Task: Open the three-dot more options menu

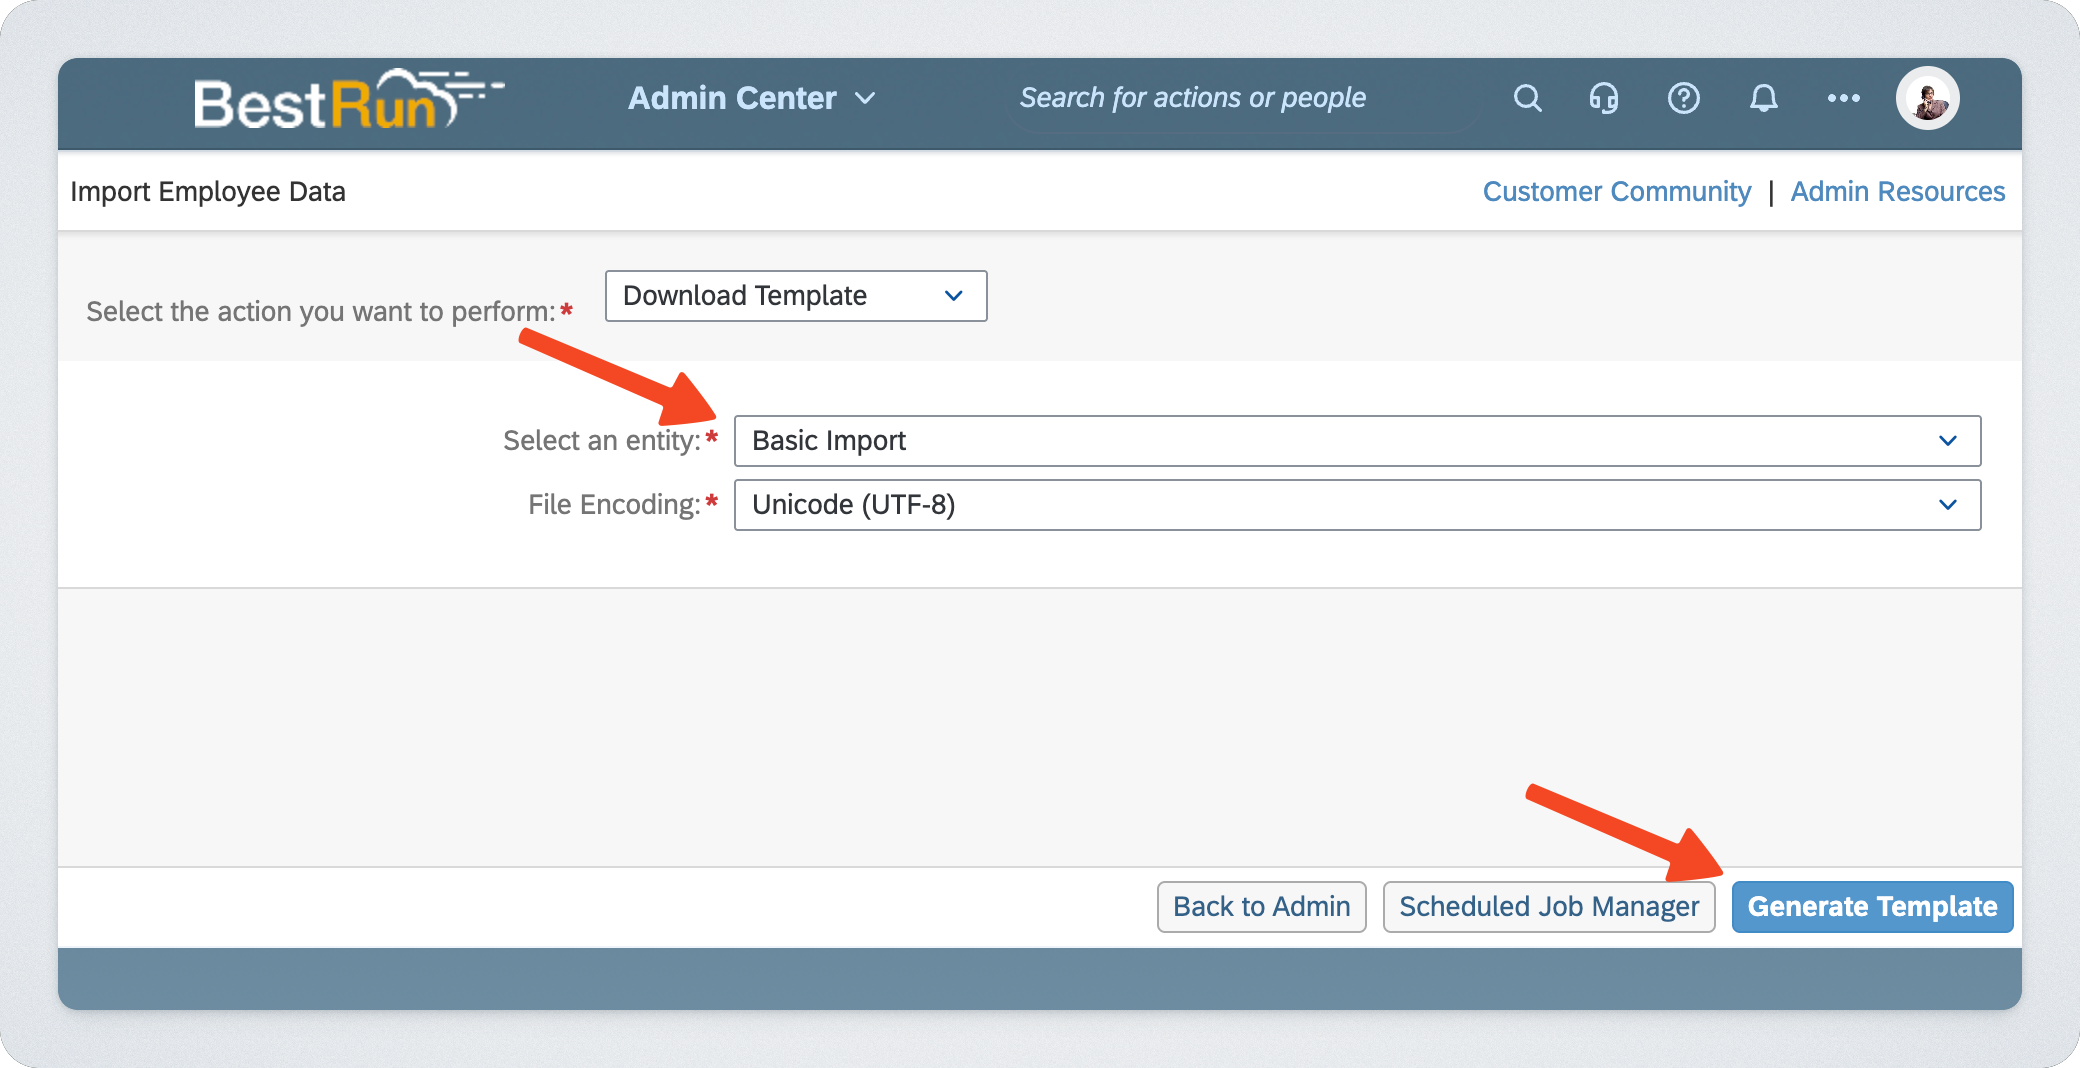Action: (x=1843, y=98)
